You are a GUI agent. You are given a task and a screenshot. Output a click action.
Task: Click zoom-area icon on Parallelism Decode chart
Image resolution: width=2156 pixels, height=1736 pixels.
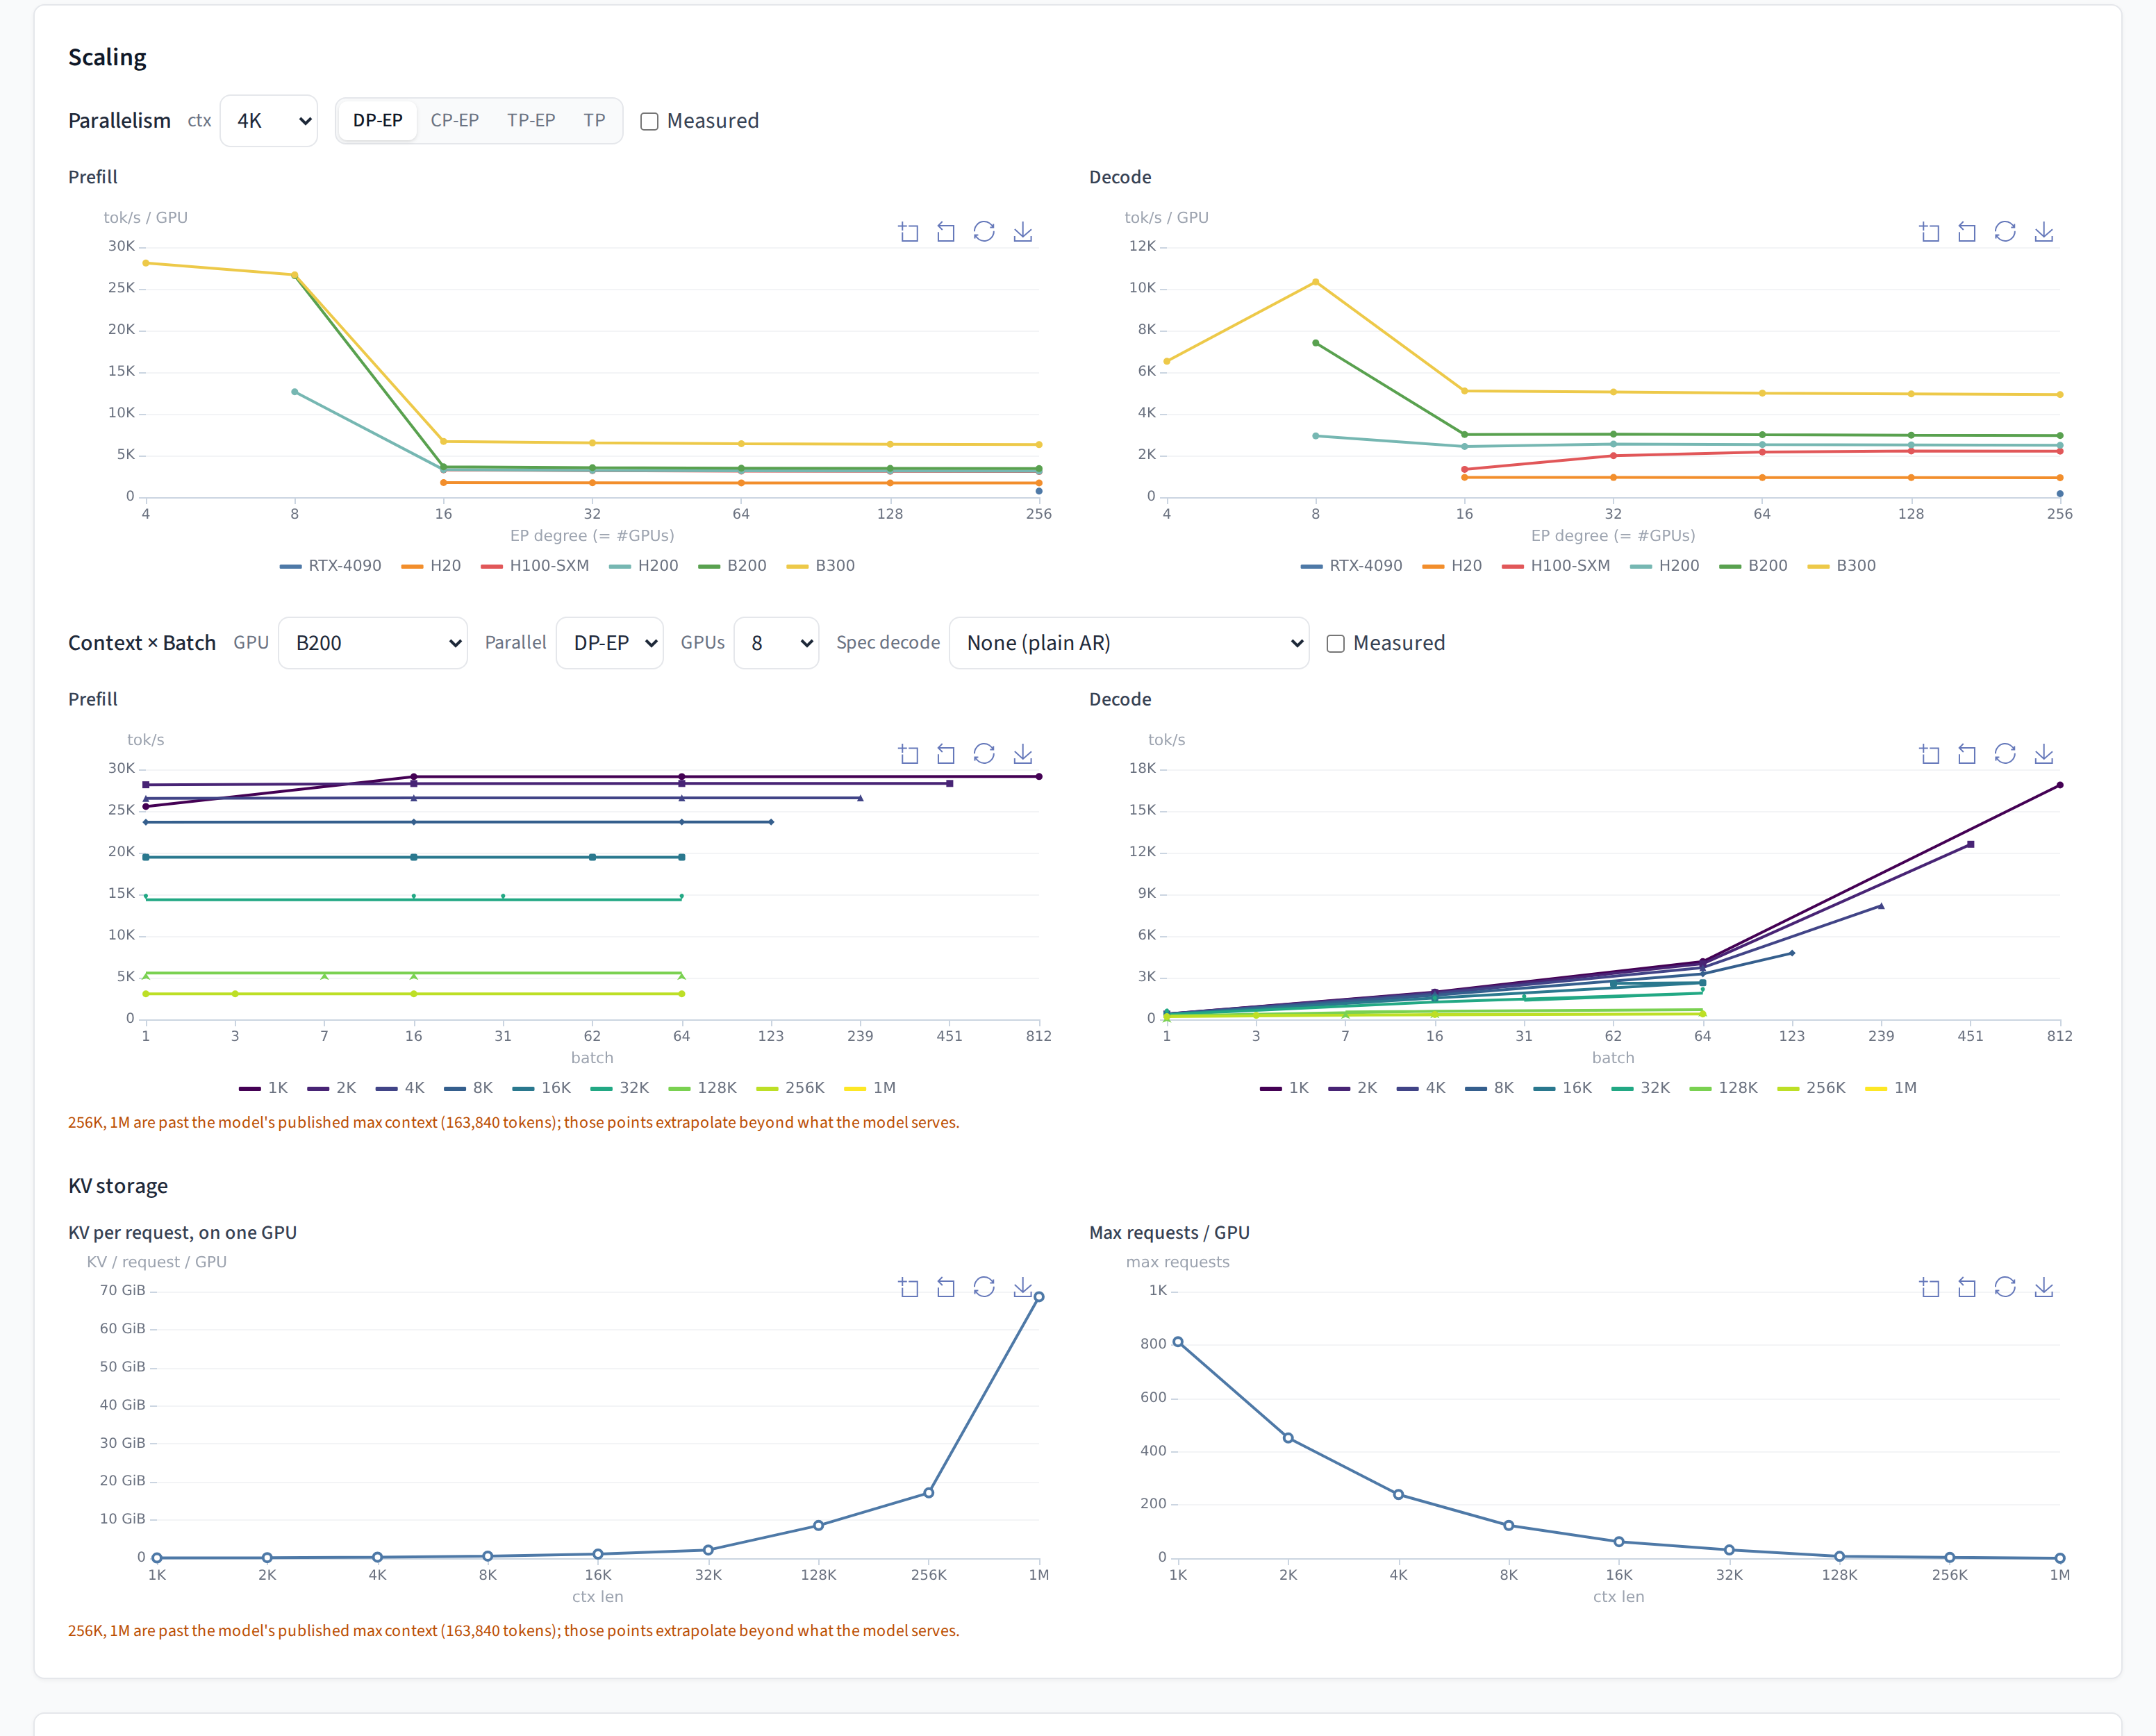[1929, 232]
